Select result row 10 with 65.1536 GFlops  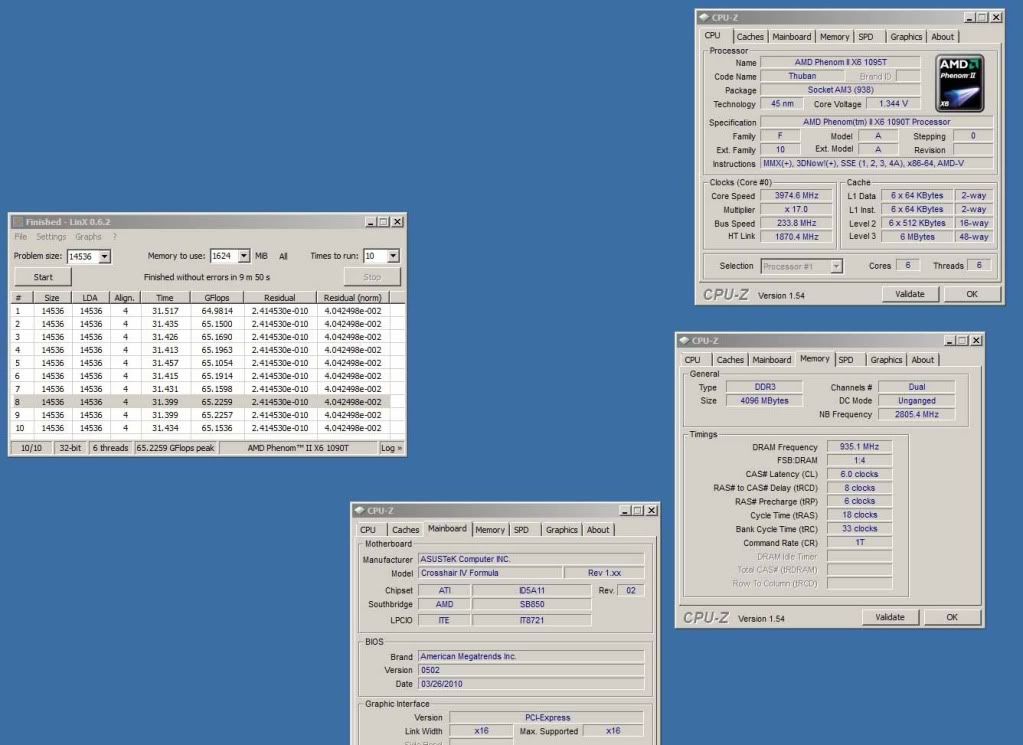point(201,428)
